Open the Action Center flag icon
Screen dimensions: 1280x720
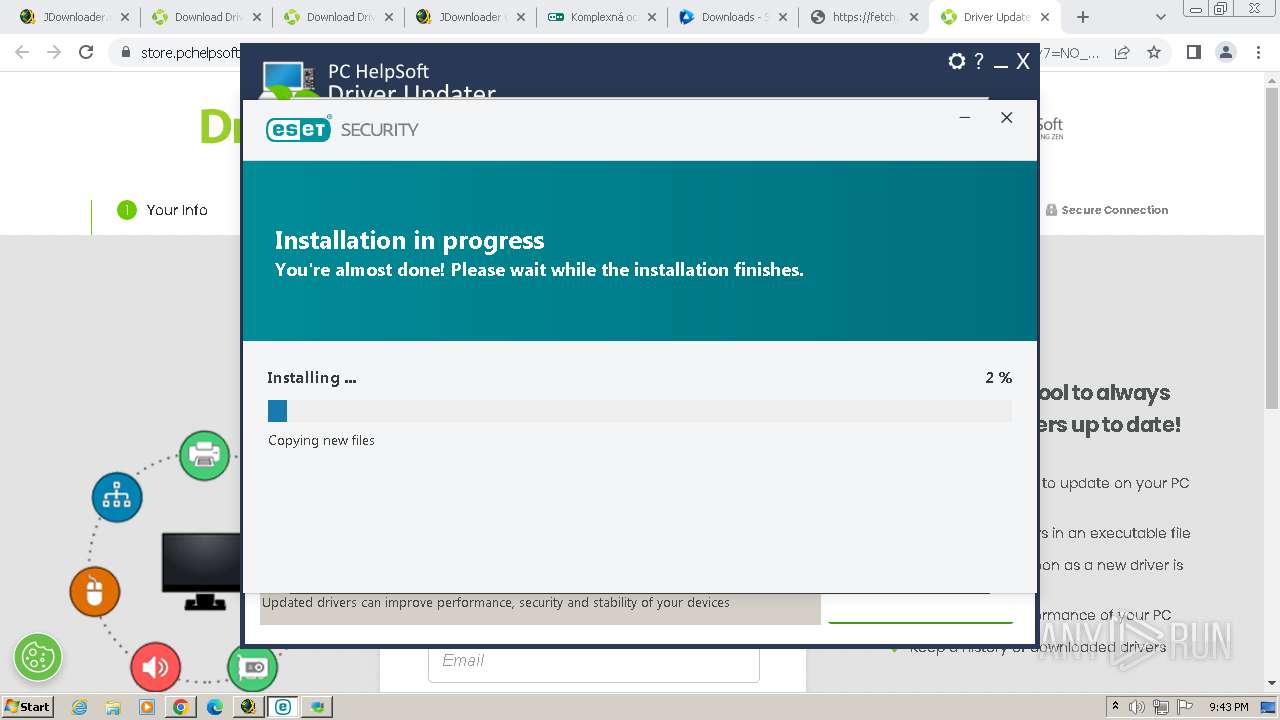tap(1186, 707)
